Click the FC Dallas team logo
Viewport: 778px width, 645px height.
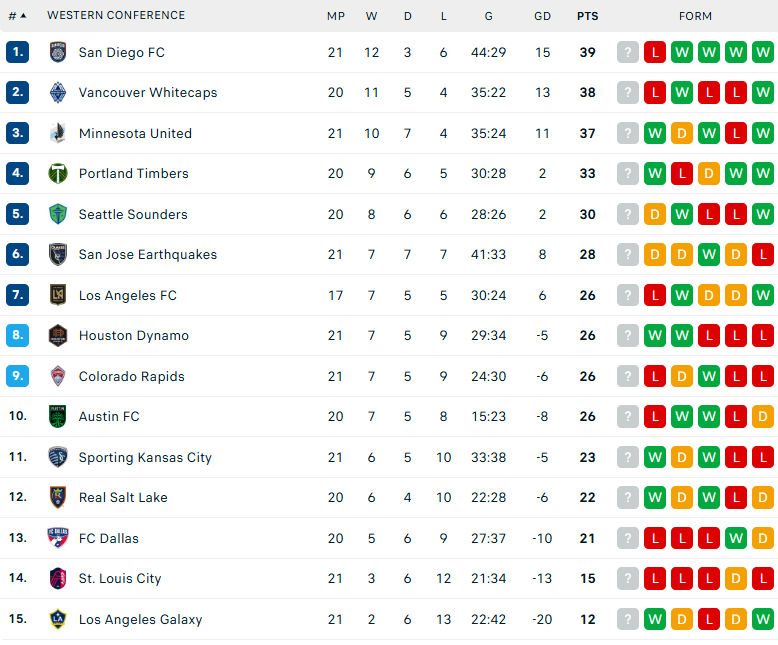coord(58,538)
